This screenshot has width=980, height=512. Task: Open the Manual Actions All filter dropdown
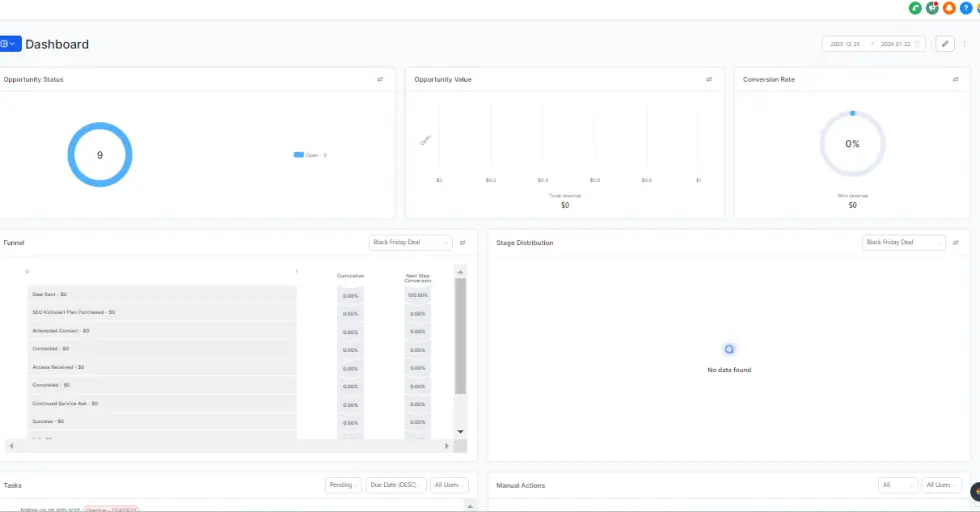pyautogui.click(x=898, y=485)
